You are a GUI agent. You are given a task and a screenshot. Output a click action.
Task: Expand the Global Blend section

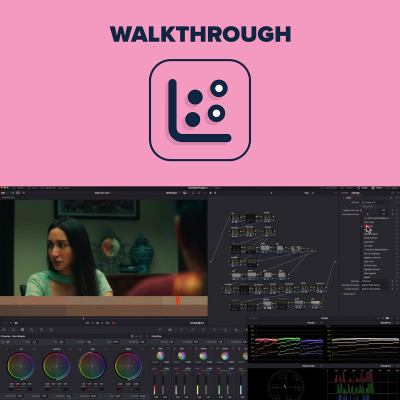click(x=348, y=294)
